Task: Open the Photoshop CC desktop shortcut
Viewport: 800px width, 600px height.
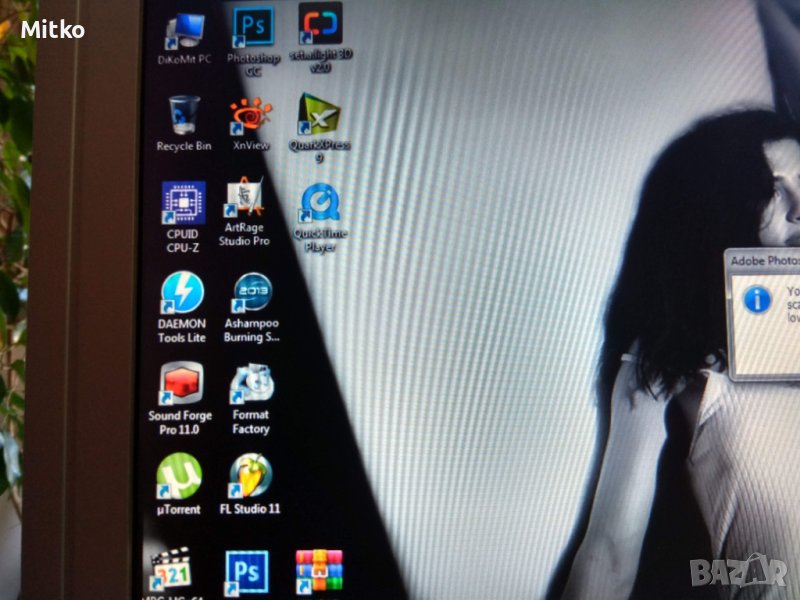Action: pos(253,28)
